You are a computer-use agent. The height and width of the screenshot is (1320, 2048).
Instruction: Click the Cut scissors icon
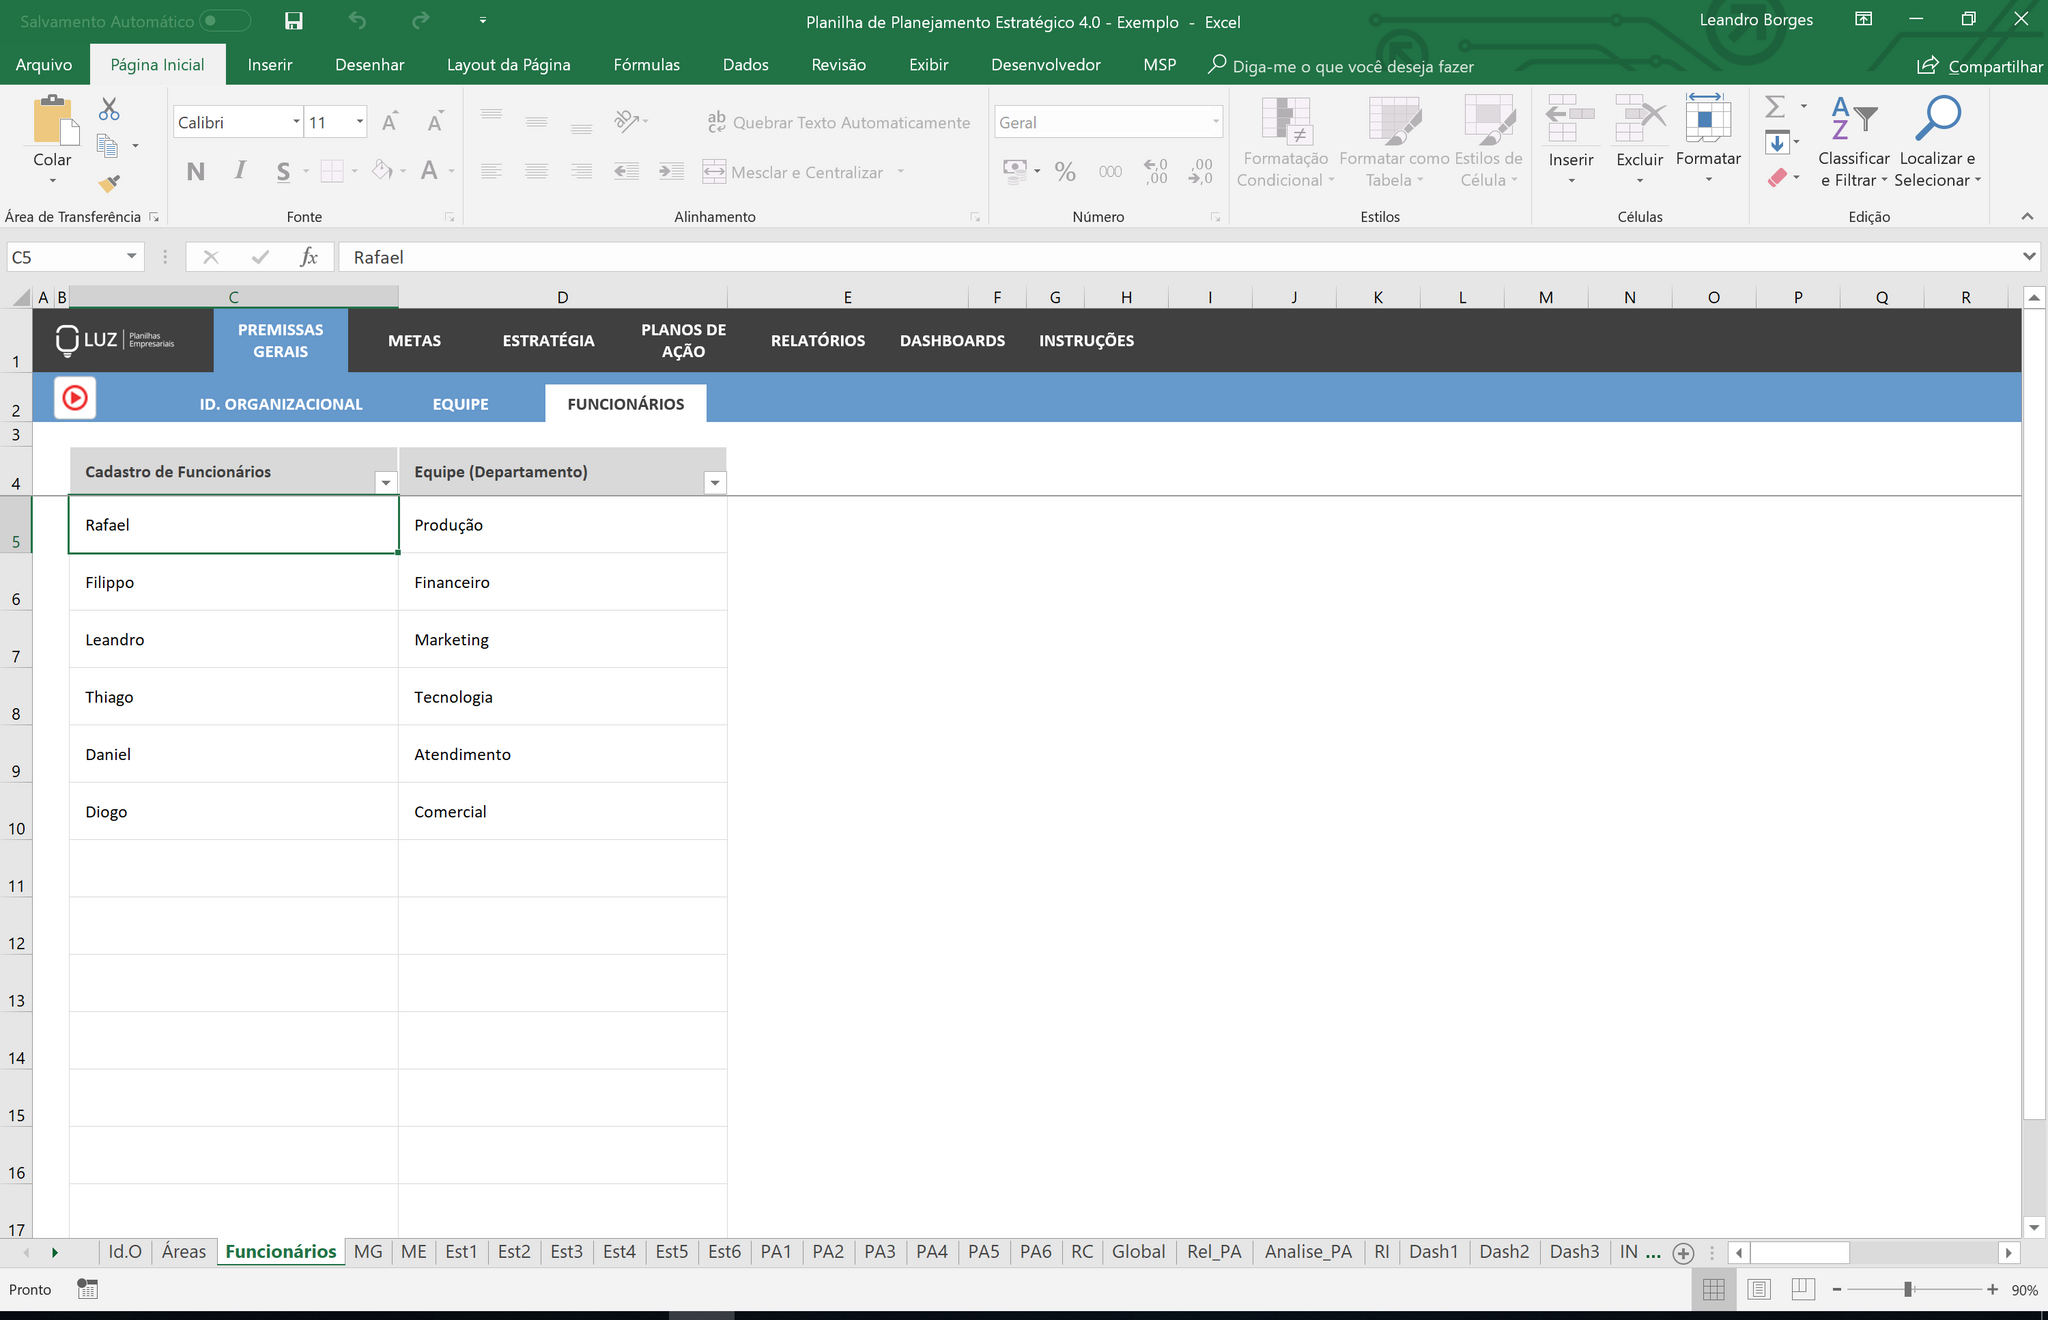(109, 109)
